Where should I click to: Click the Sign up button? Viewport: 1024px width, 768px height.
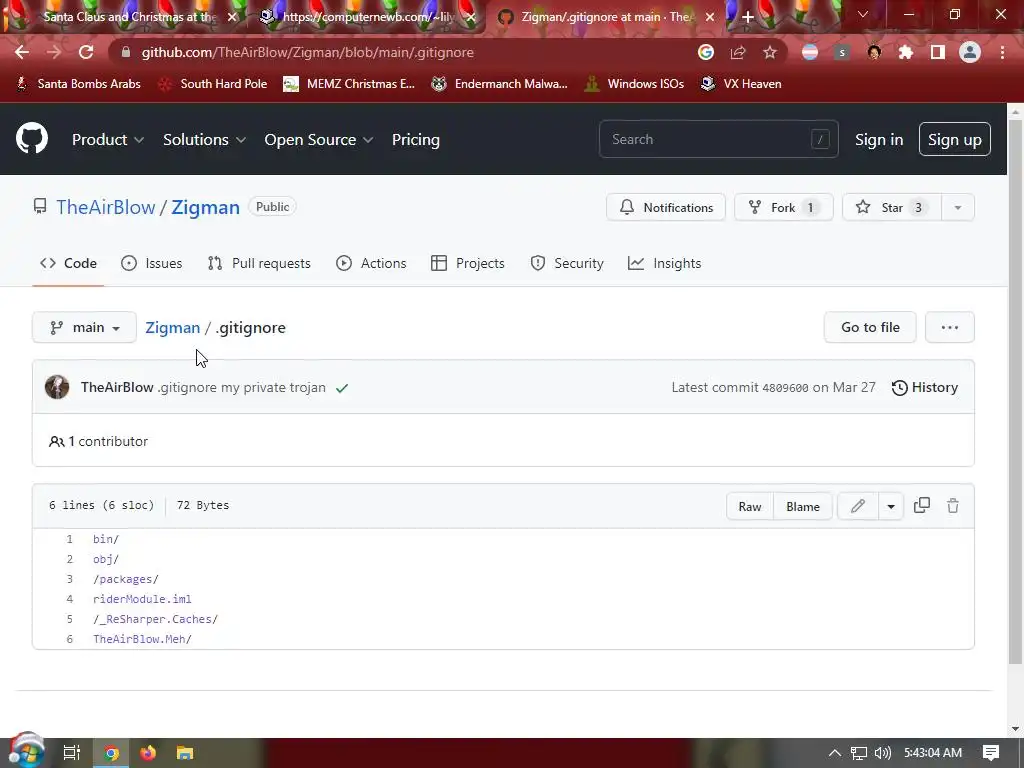[955, 139]
